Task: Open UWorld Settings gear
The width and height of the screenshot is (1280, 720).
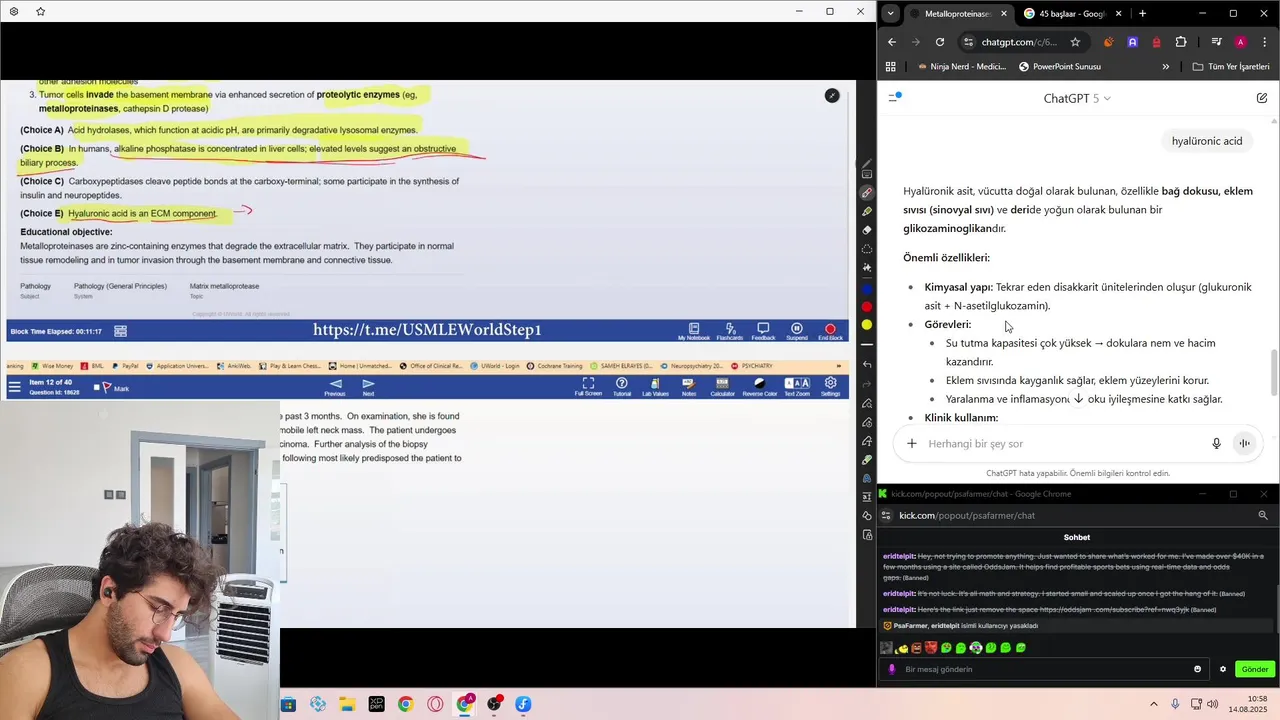Action: click(830, 387)
